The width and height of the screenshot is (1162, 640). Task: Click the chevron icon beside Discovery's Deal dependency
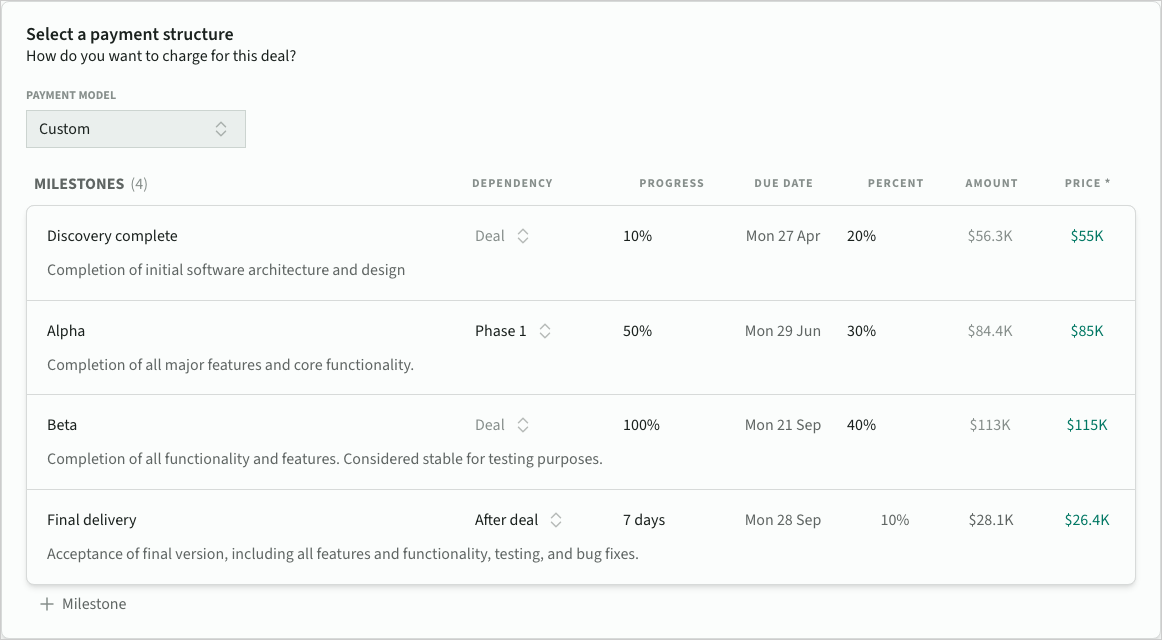pyautogui.click(x=523, y=236)
